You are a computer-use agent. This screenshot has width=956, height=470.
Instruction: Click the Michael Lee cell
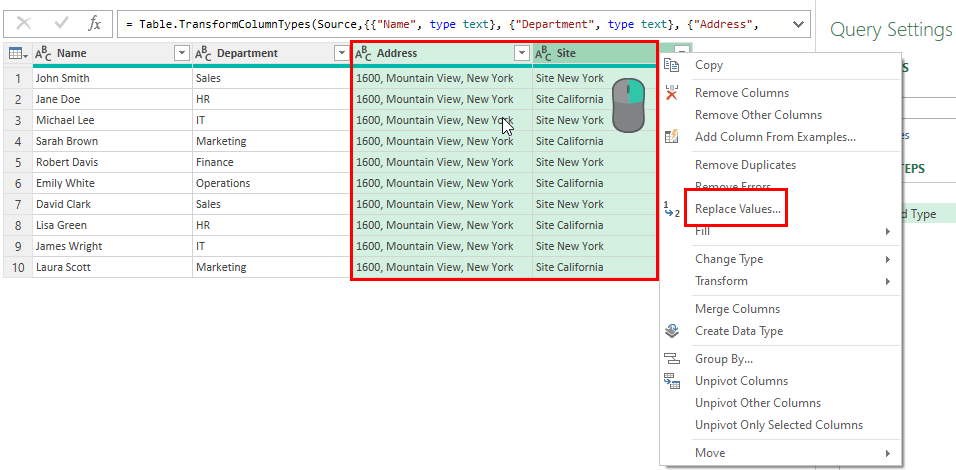tap(112, 121)
